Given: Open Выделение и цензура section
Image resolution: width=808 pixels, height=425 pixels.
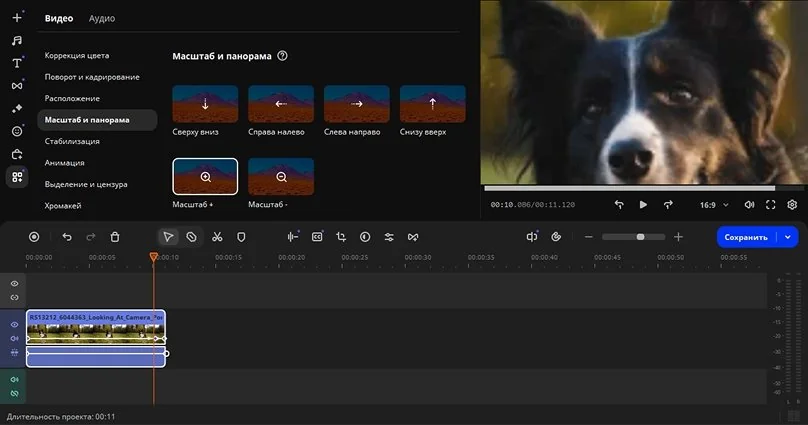Looking at the screenshot, I should tap(86, 184).
